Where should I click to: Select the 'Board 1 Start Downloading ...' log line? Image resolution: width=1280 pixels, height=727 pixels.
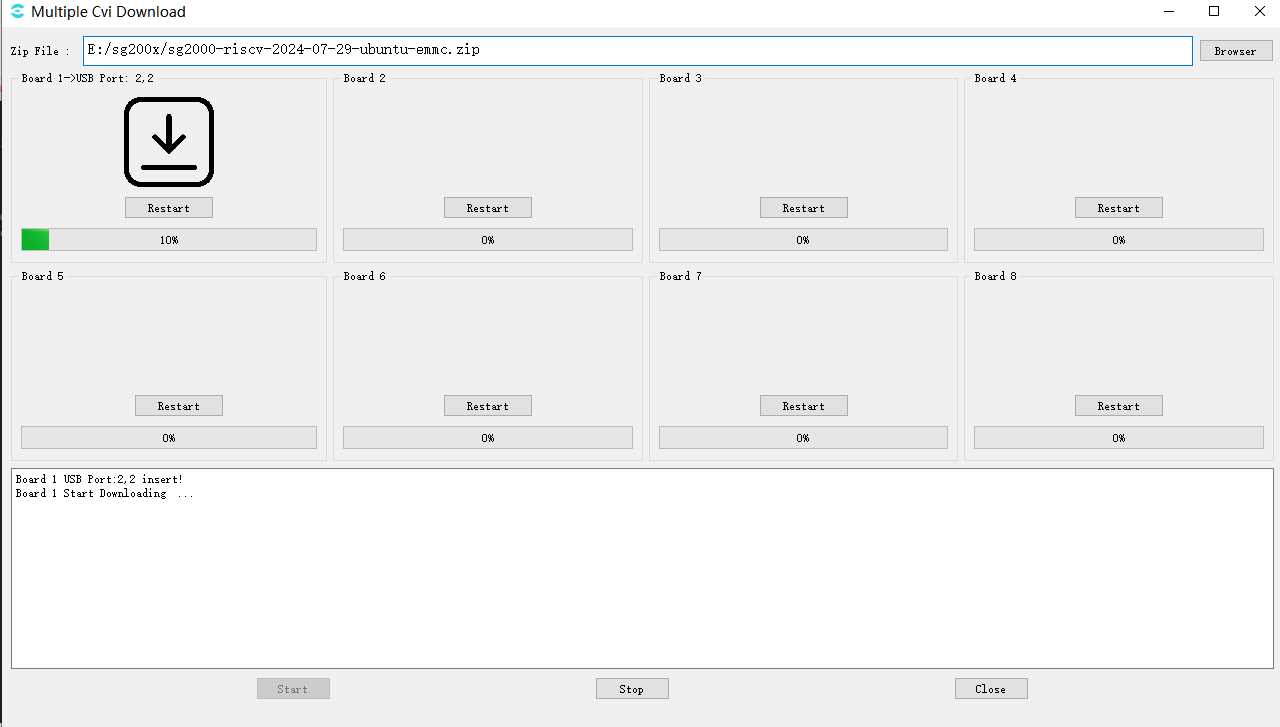coord(105,494)
